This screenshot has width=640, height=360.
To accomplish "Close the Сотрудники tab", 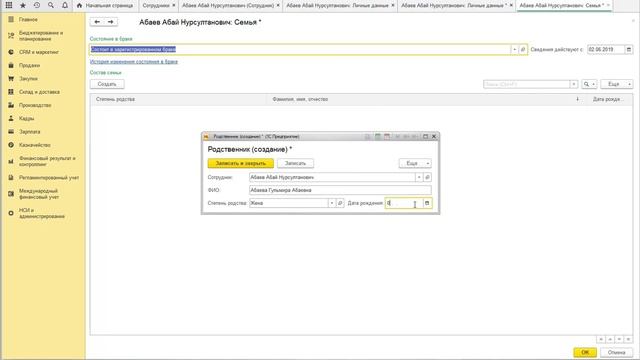I will 173,6.
